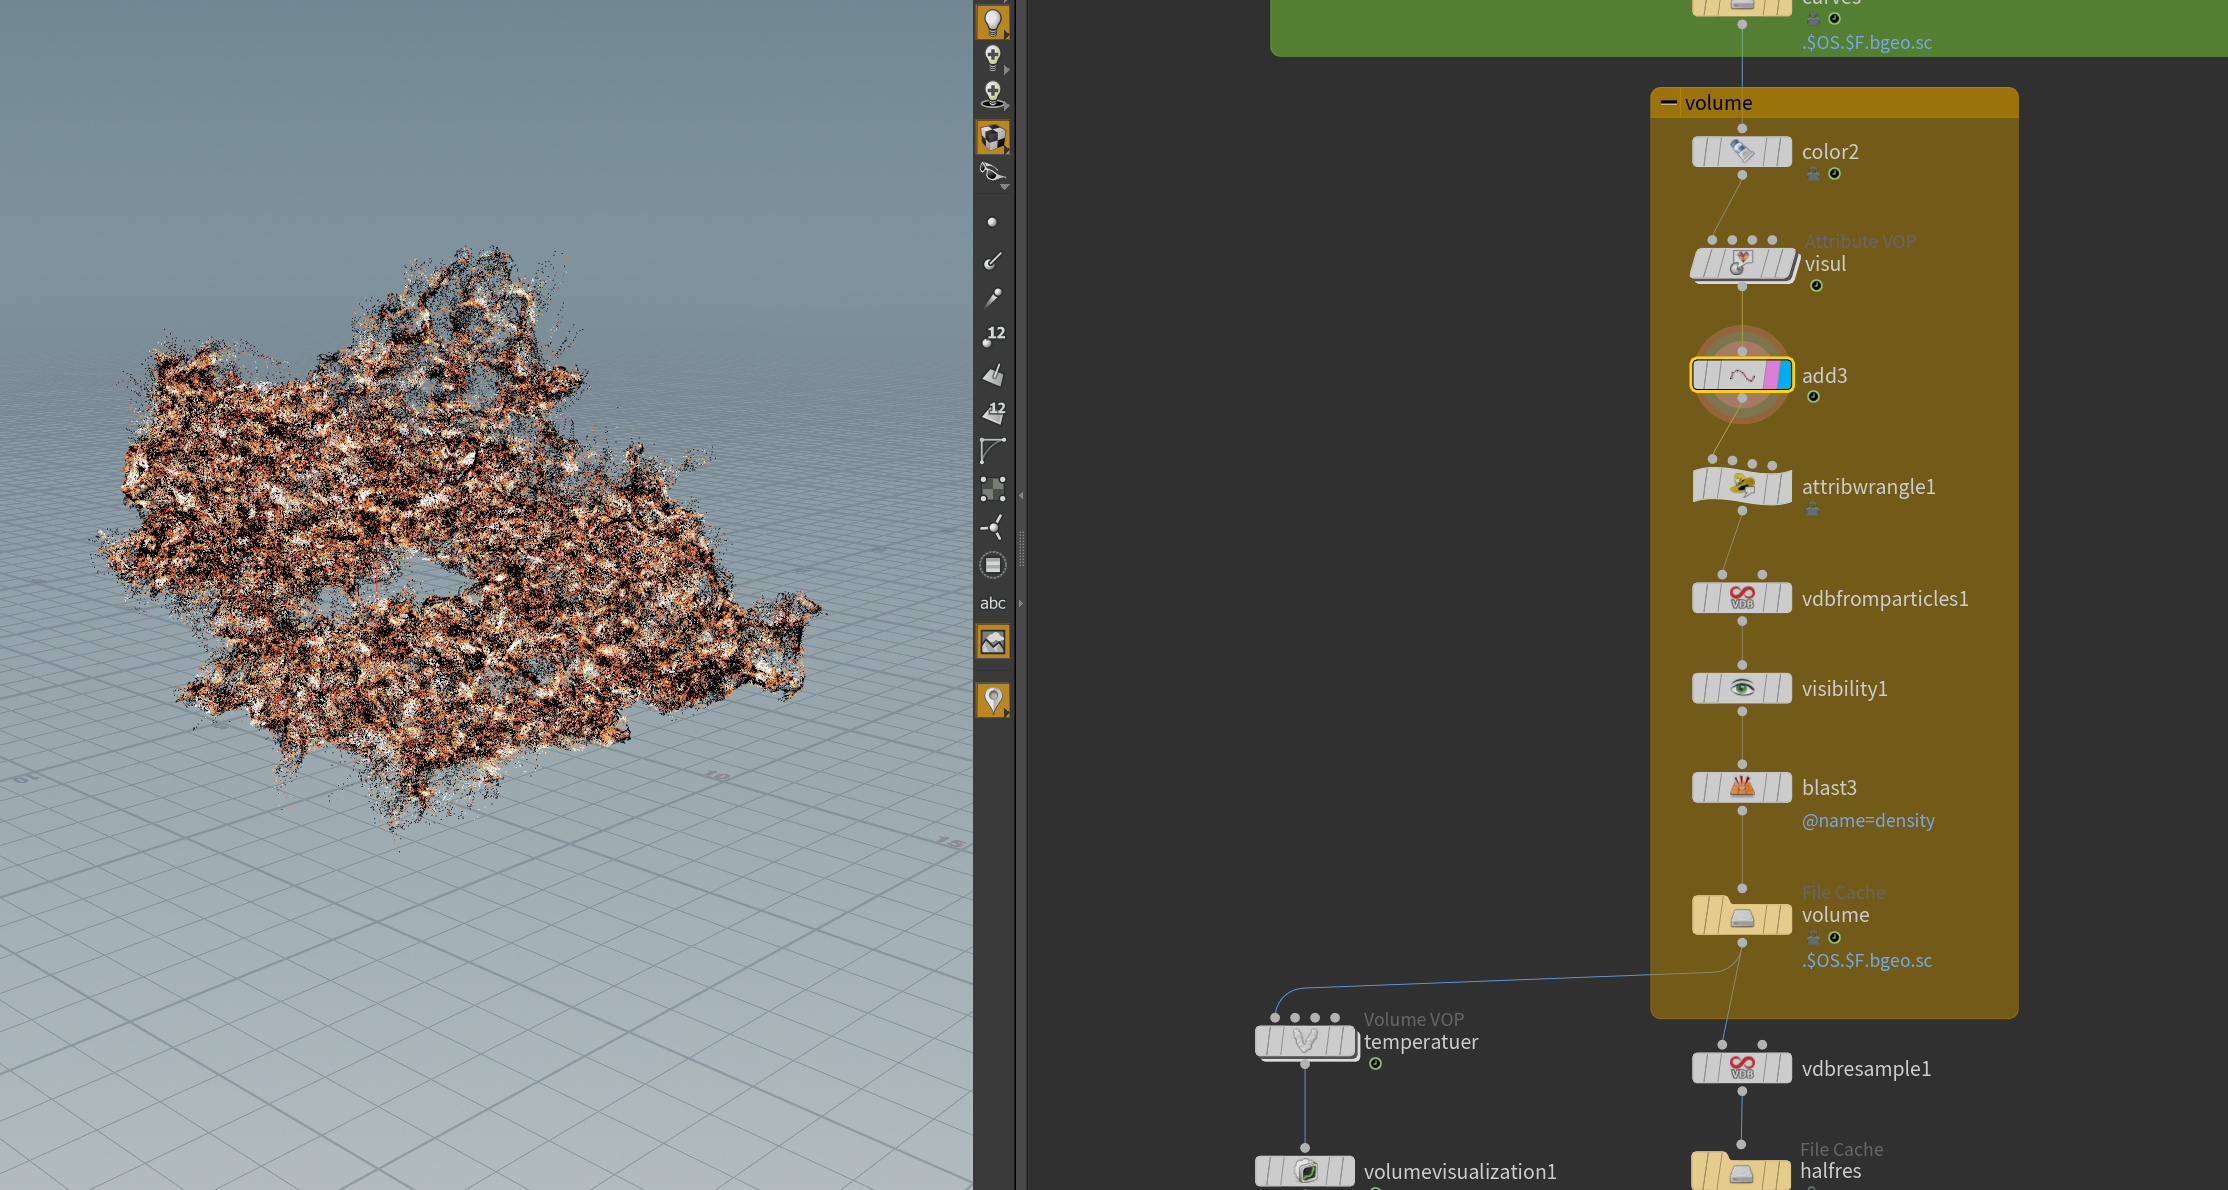Toggle display of point numbers

[x=992, y=336]
